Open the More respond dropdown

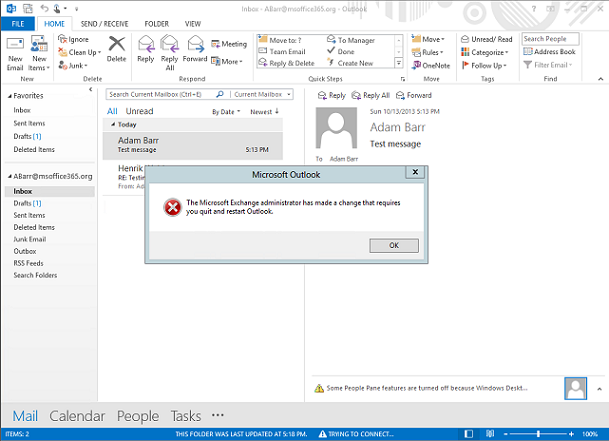click(x=227, y=61)
